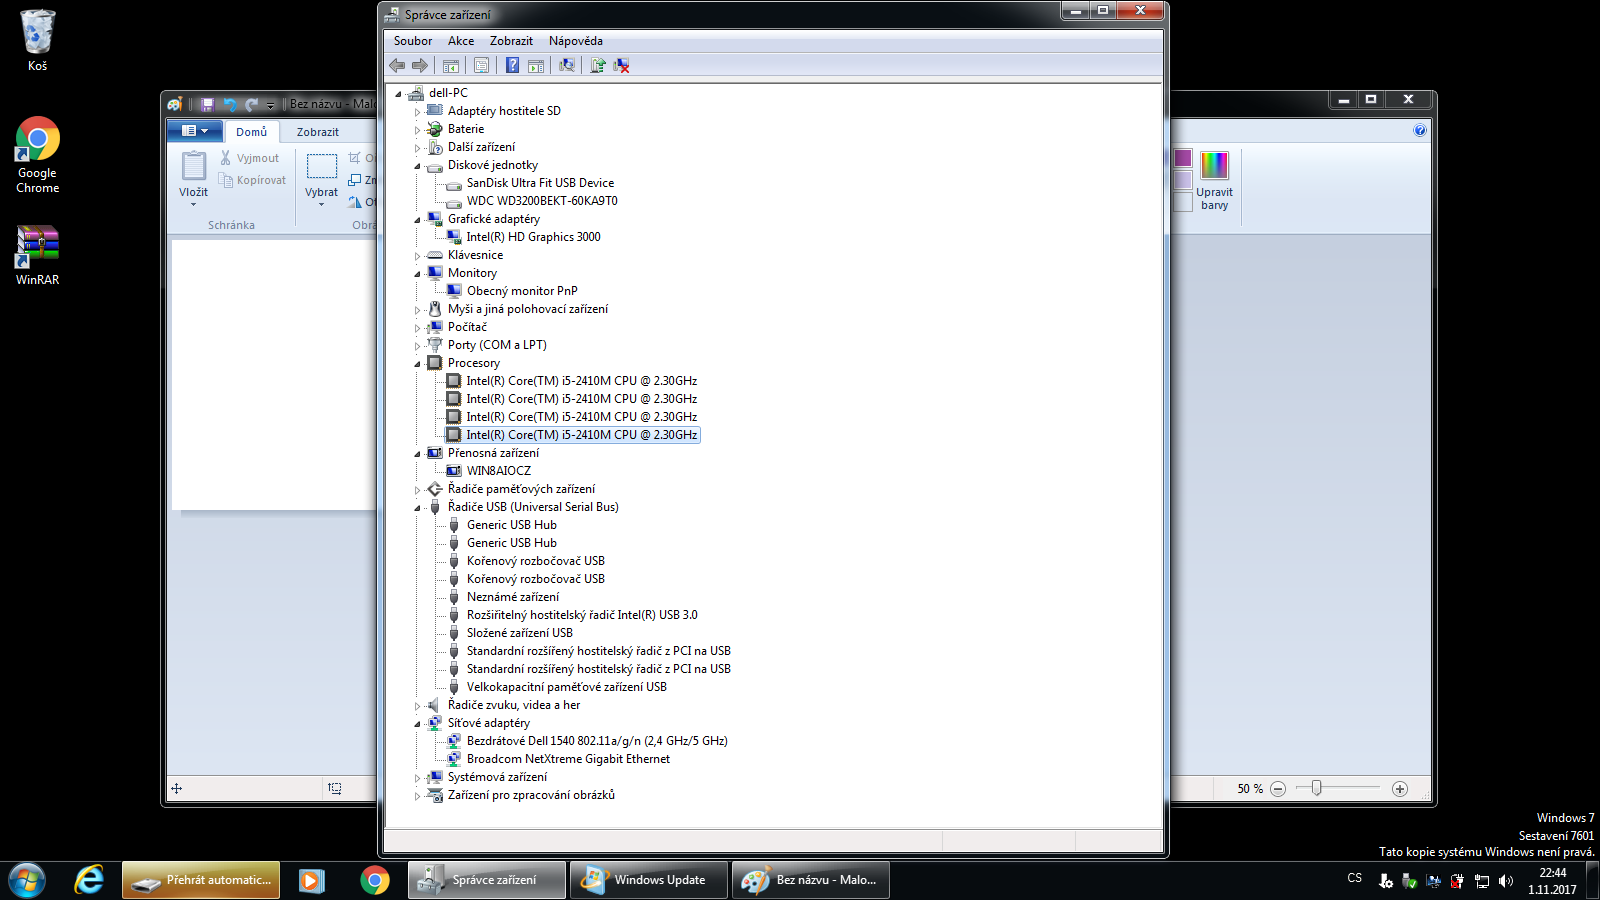Collapse the Procesory node

418,364
